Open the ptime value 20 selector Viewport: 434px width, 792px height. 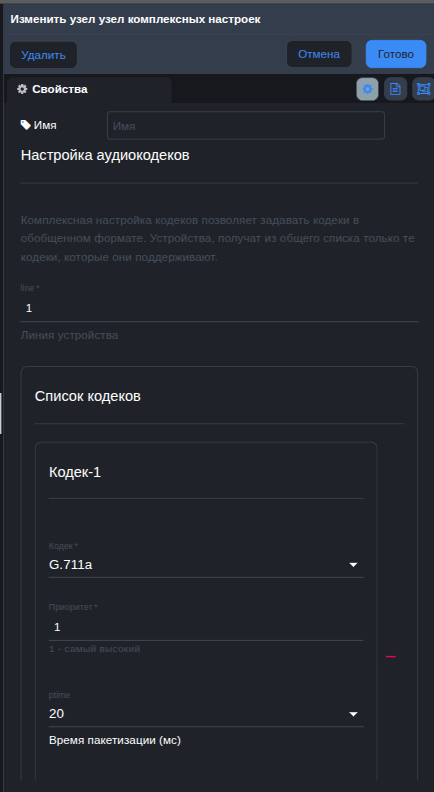click(206, 714)
